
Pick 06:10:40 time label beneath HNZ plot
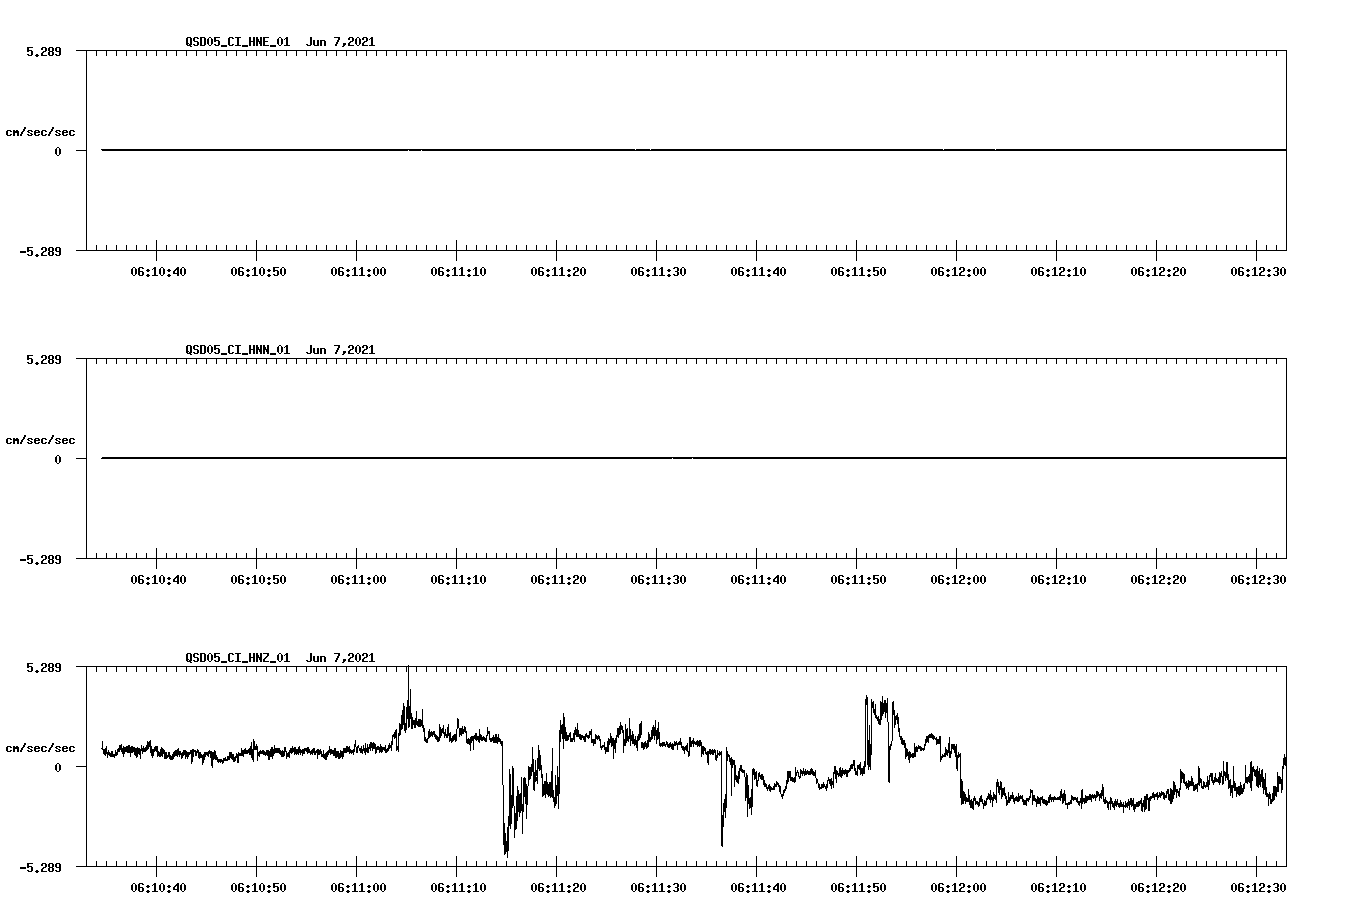point(158,888)
